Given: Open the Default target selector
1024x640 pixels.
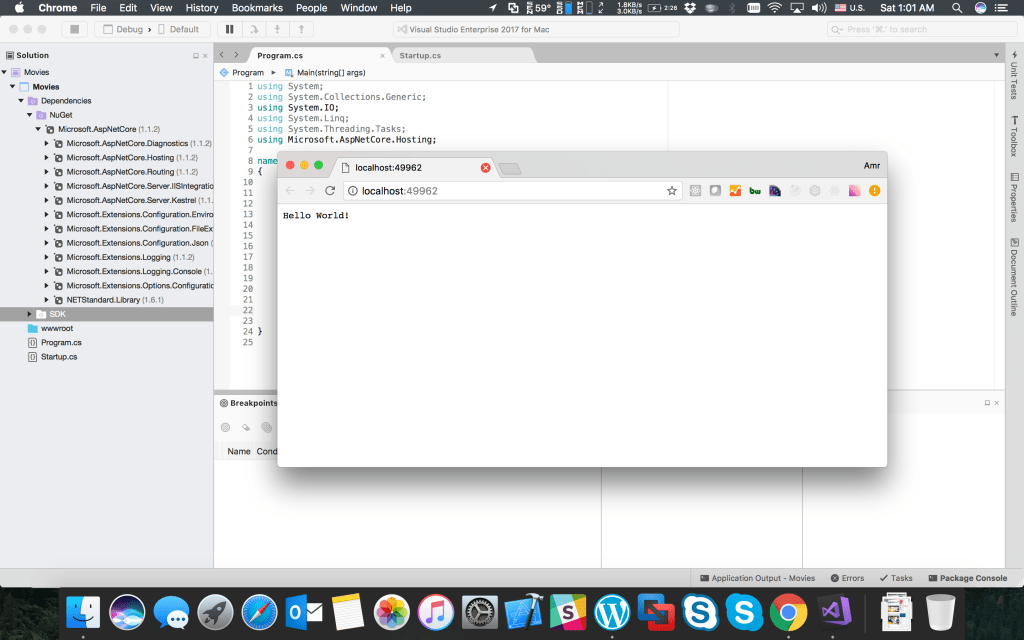Looking at the screenshot, I should point(178,29).
